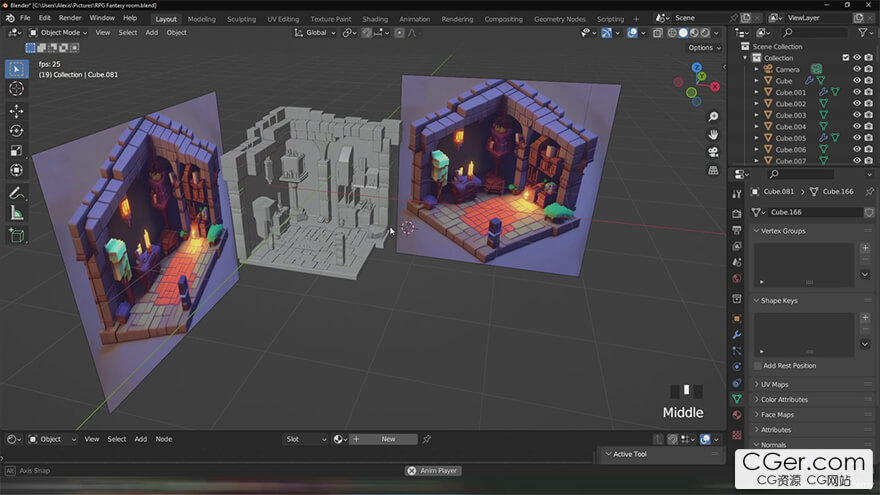Open the Output properties tab
This screenshot has width=880, height=495.
coord(737,230)
